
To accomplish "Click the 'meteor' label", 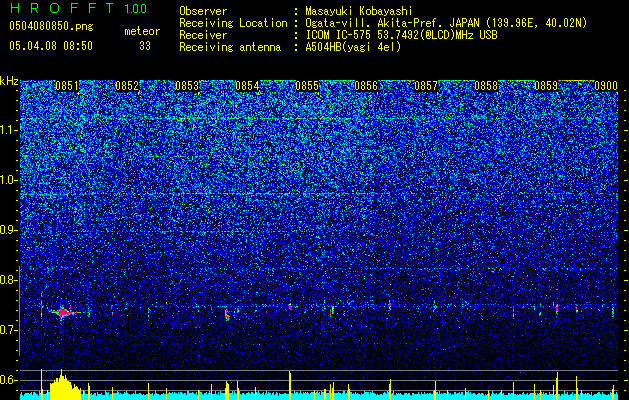I will 142,31.
